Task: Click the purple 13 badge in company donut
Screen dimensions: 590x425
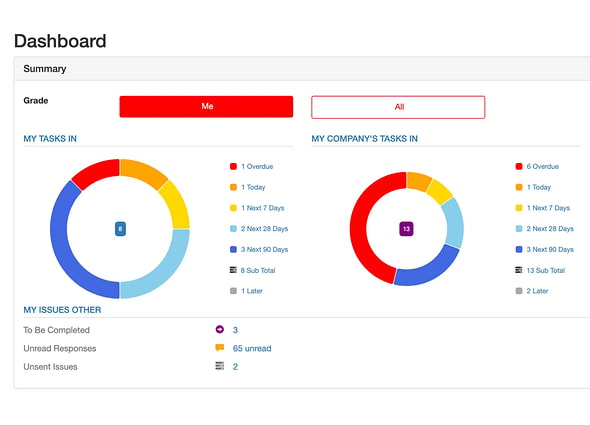Action: click(406, 229)
